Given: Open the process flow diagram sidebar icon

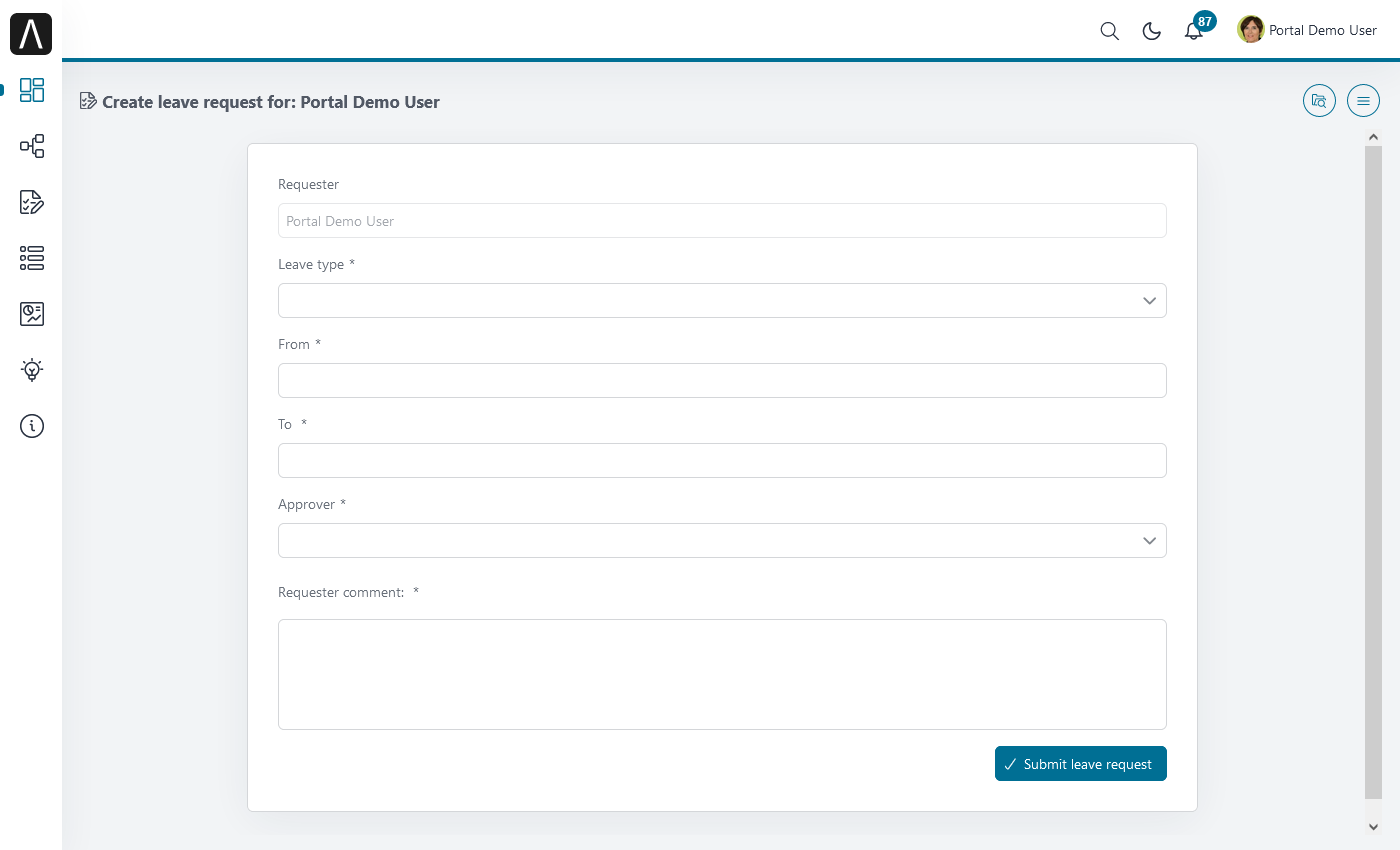Looking at the screenshot, I should tap(32, 146).
